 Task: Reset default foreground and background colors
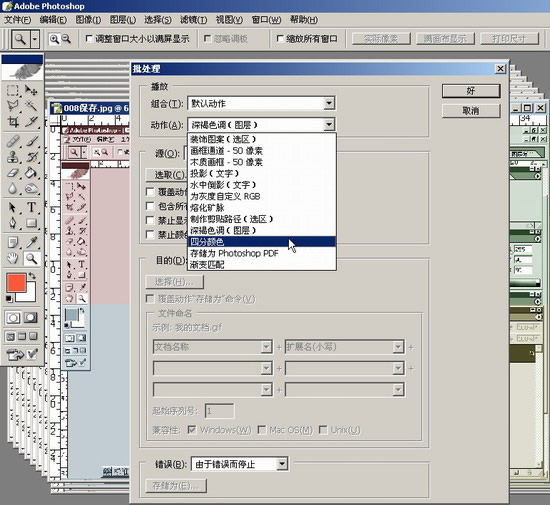click(9, 299)
